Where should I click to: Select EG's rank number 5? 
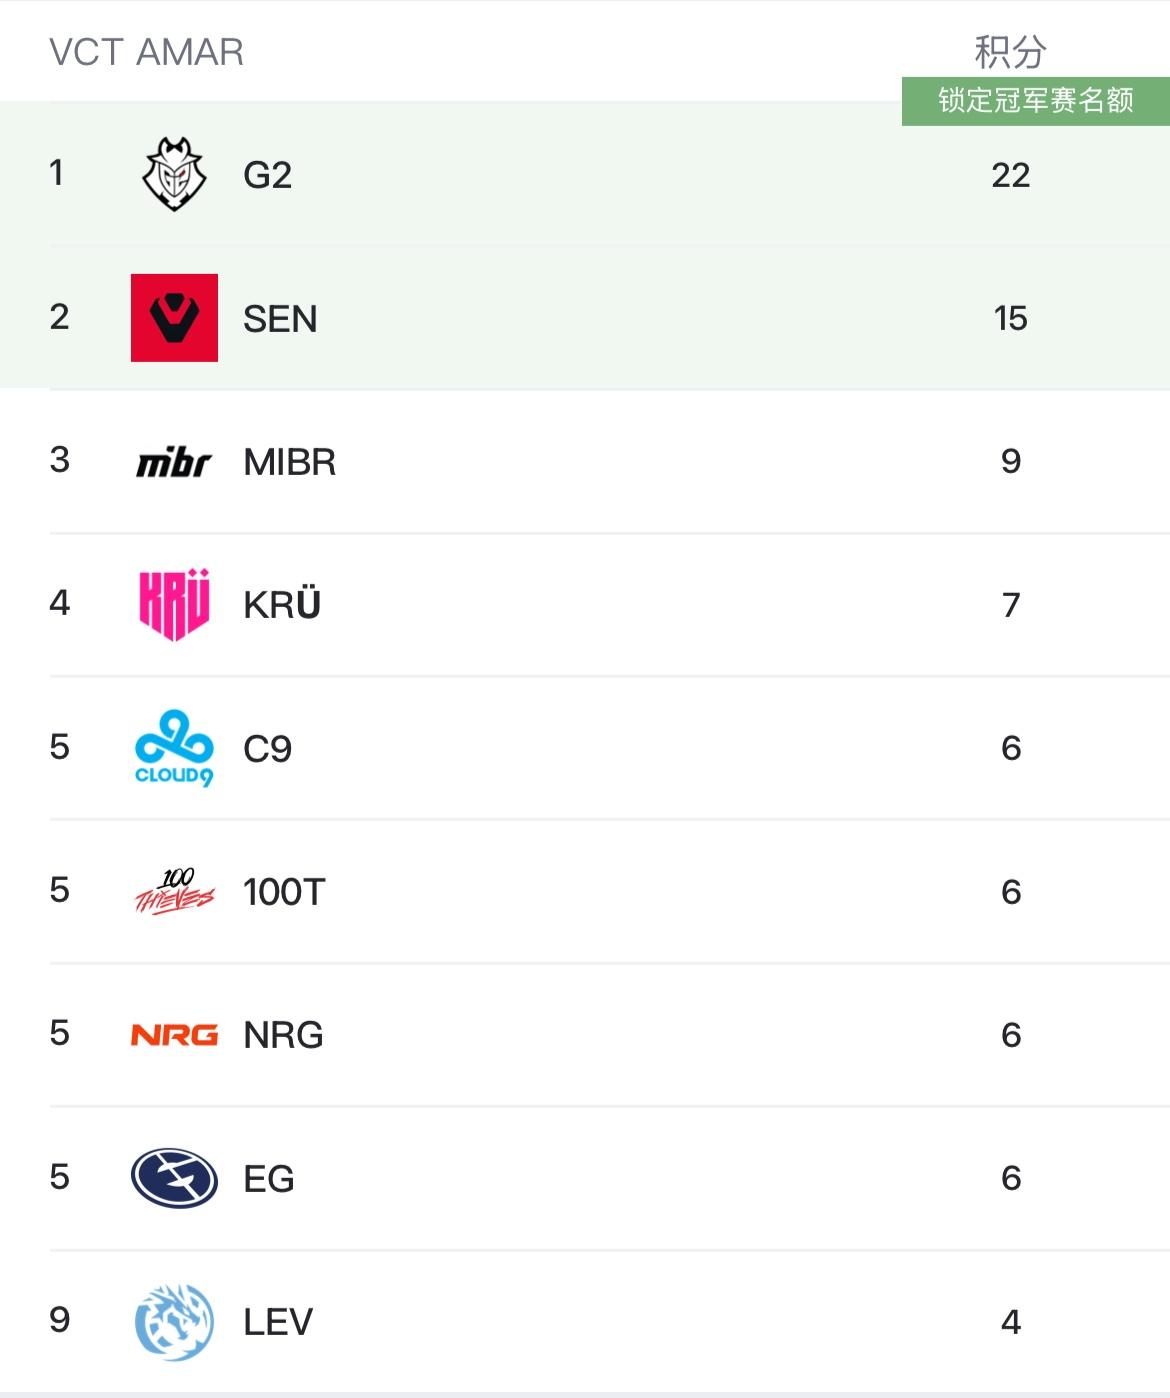click(60, 1177)
